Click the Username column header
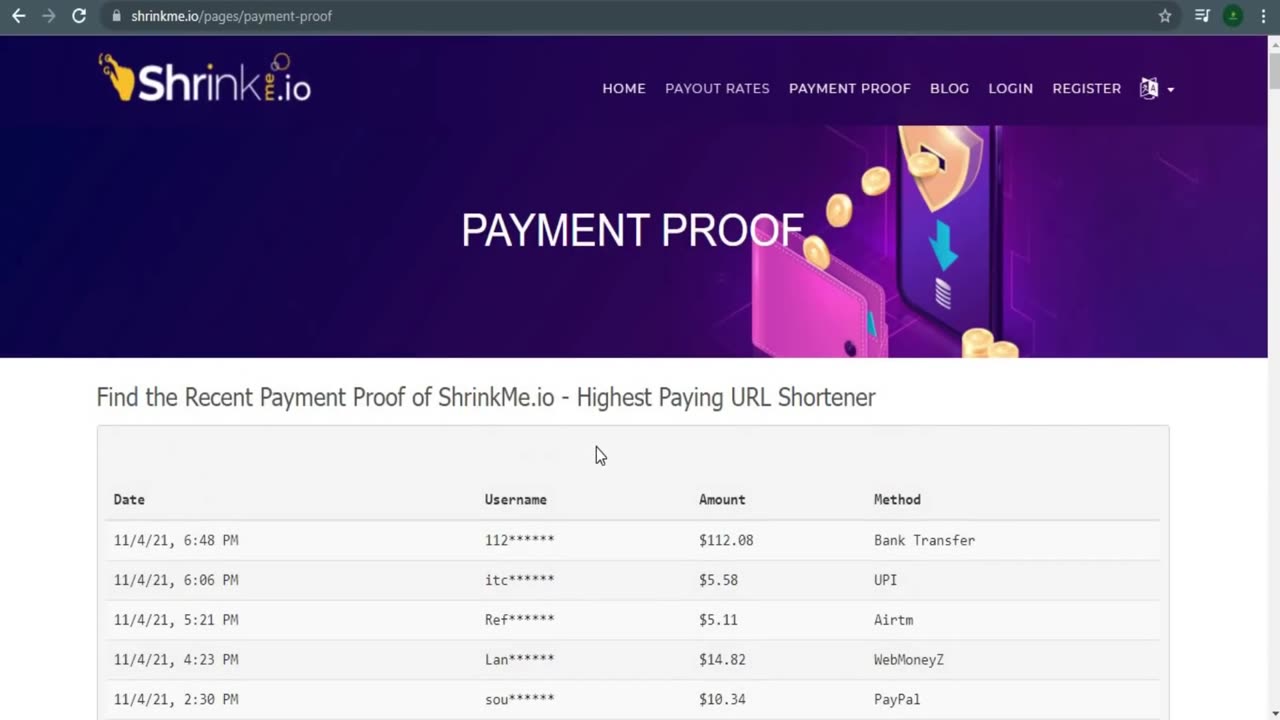 [x=516, y=499]
